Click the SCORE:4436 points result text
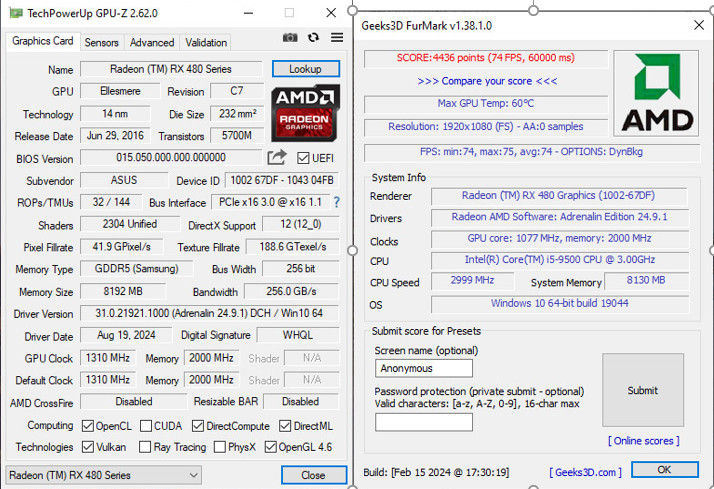Image resolution: width=714 pixels, height=489 pixels. [486, 58]
